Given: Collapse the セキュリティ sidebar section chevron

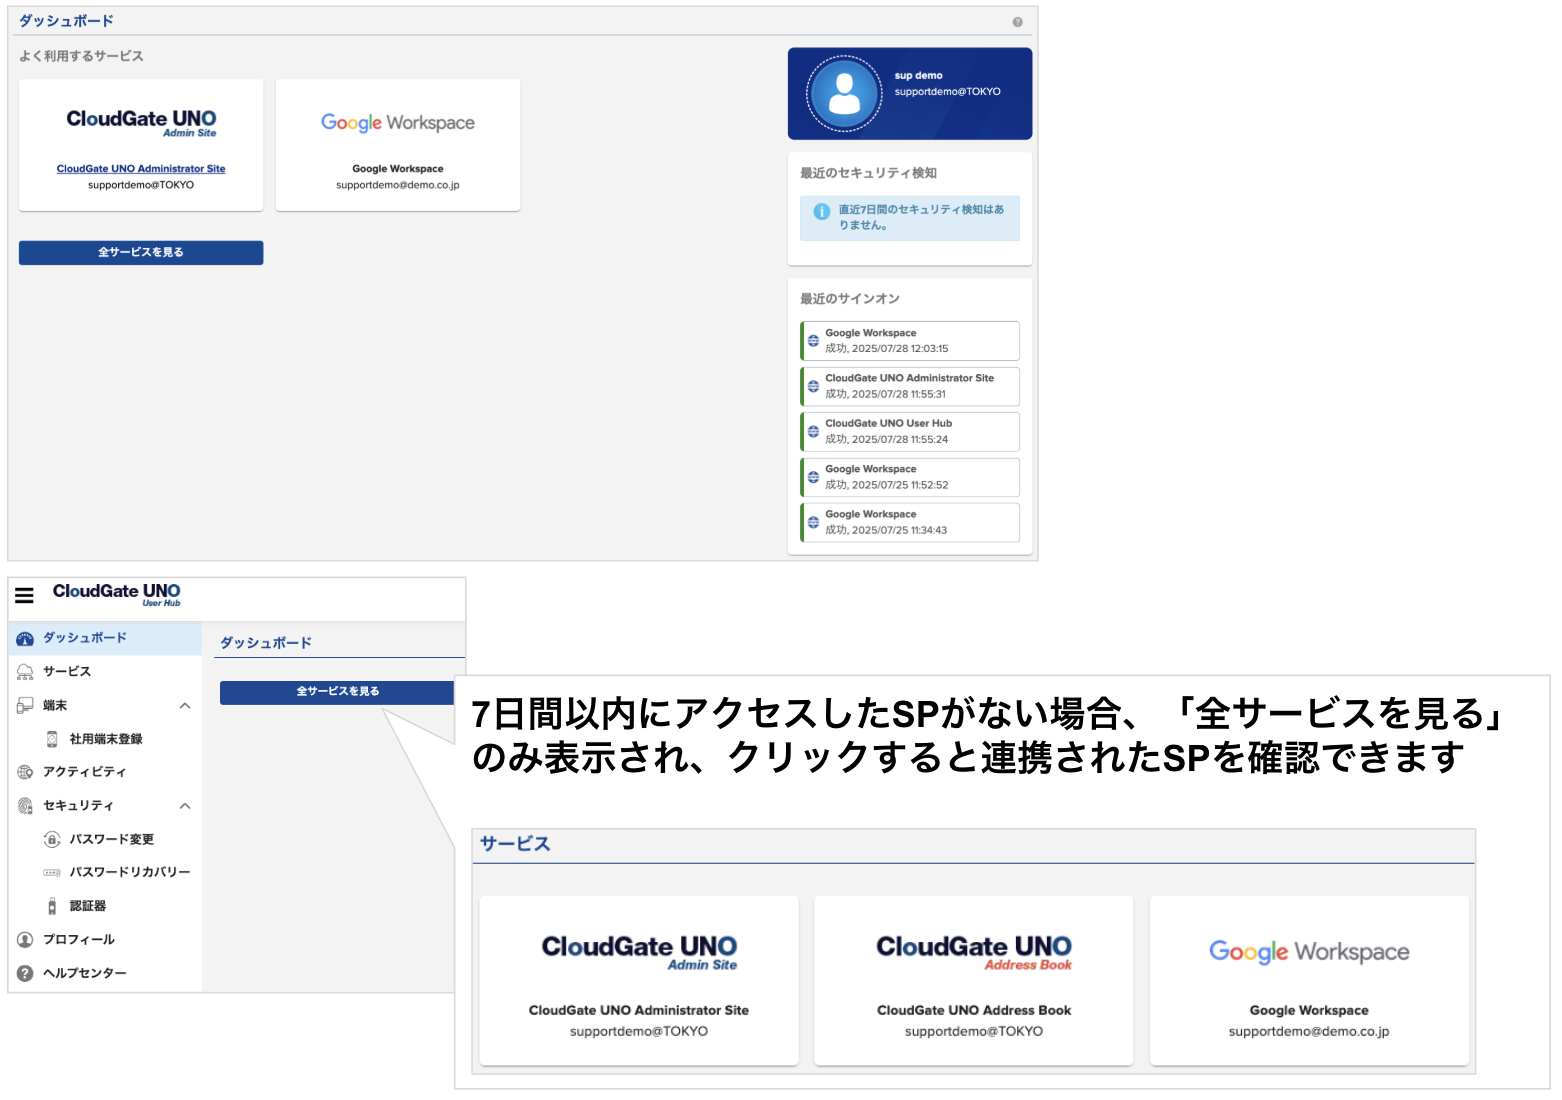Looking at the screenshot, I should (x=185, y=806).
